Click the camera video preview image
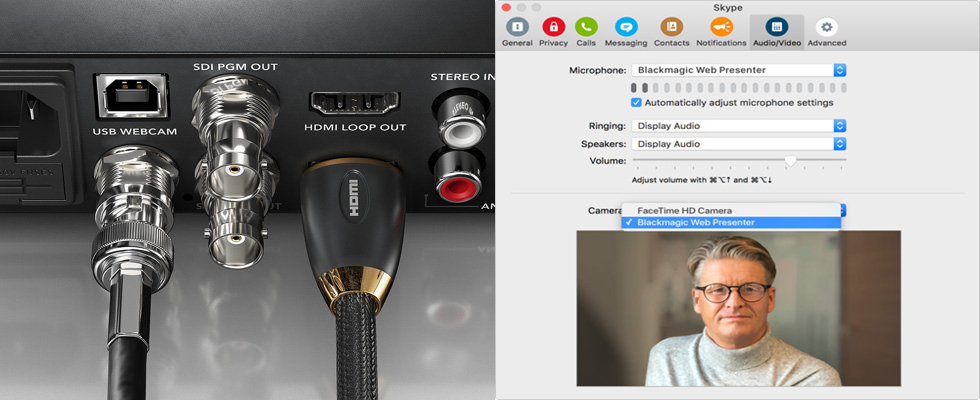This screenshot has height=400, width=980. coord(738,308)
